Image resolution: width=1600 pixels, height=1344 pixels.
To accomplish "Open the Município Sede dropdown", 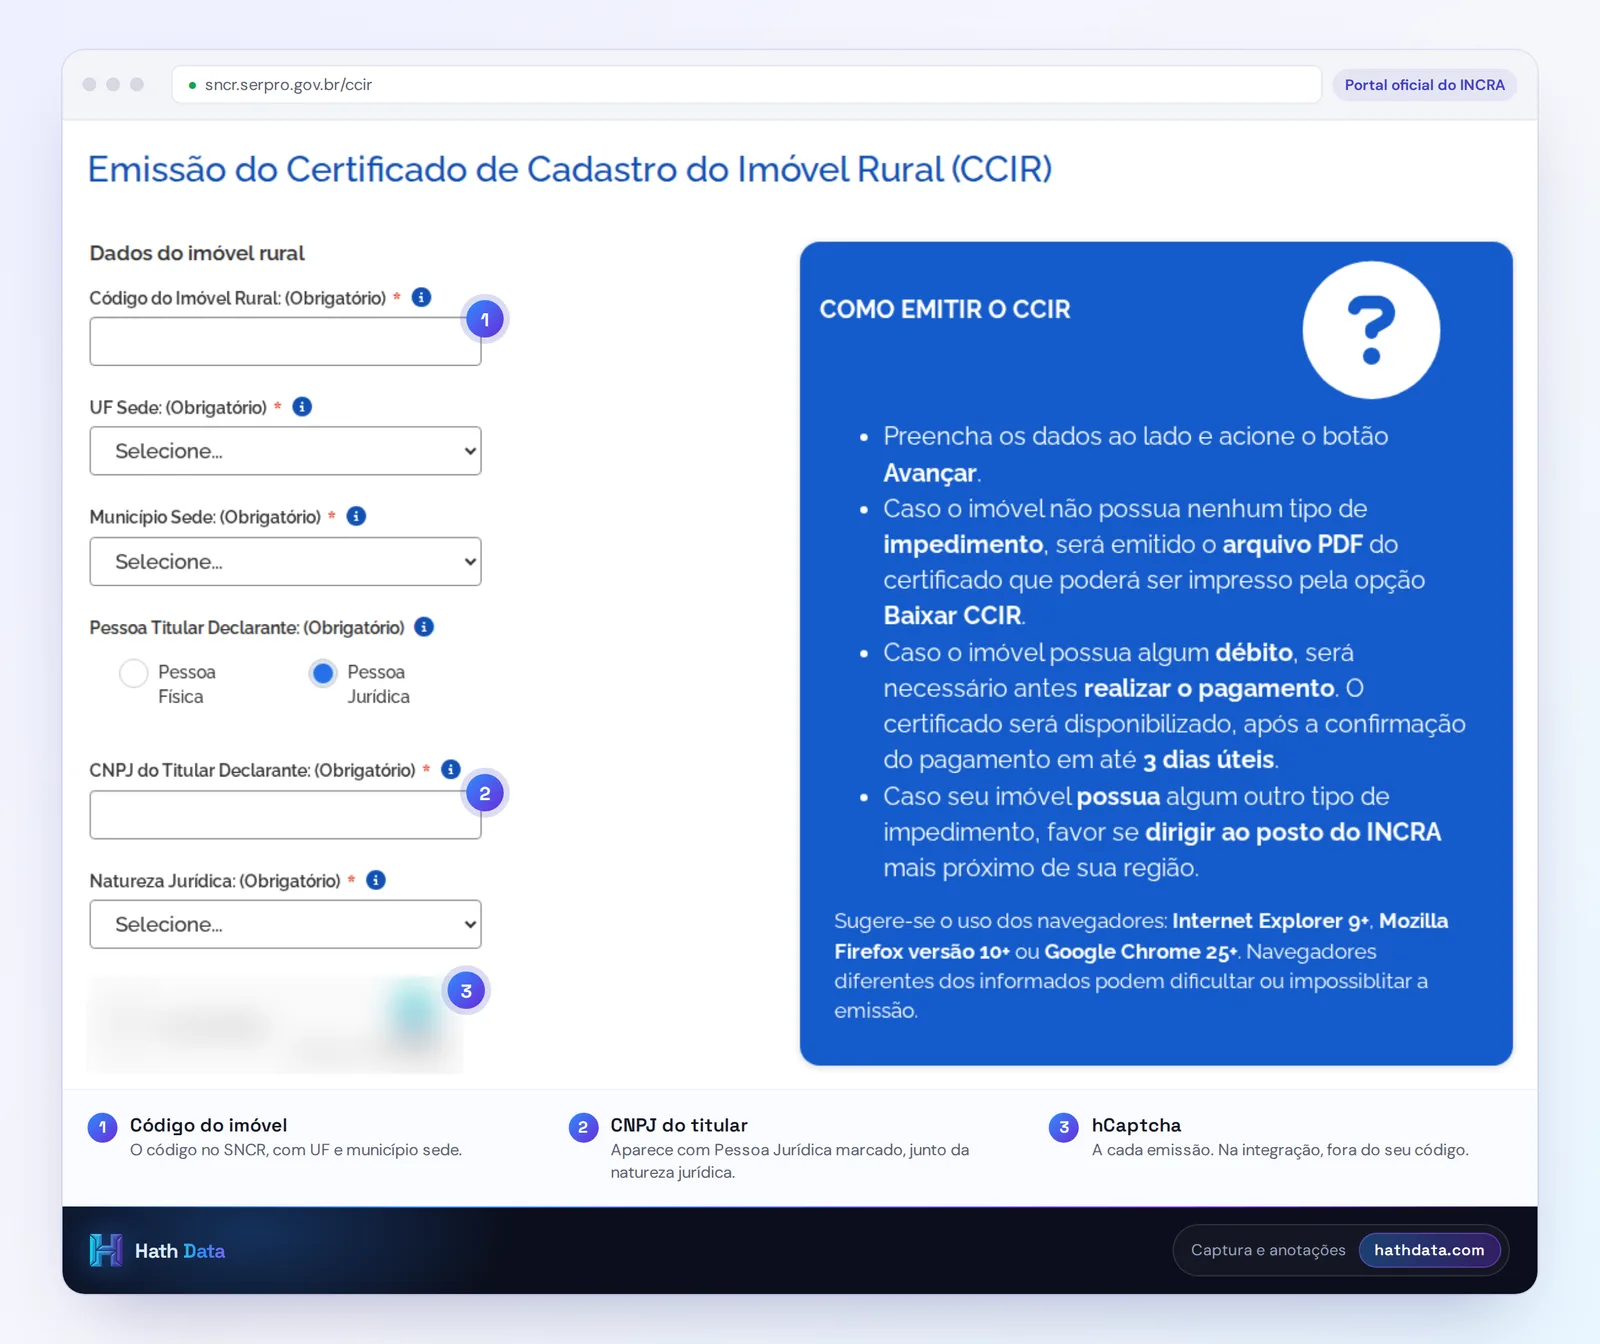I will coord(285,561).
